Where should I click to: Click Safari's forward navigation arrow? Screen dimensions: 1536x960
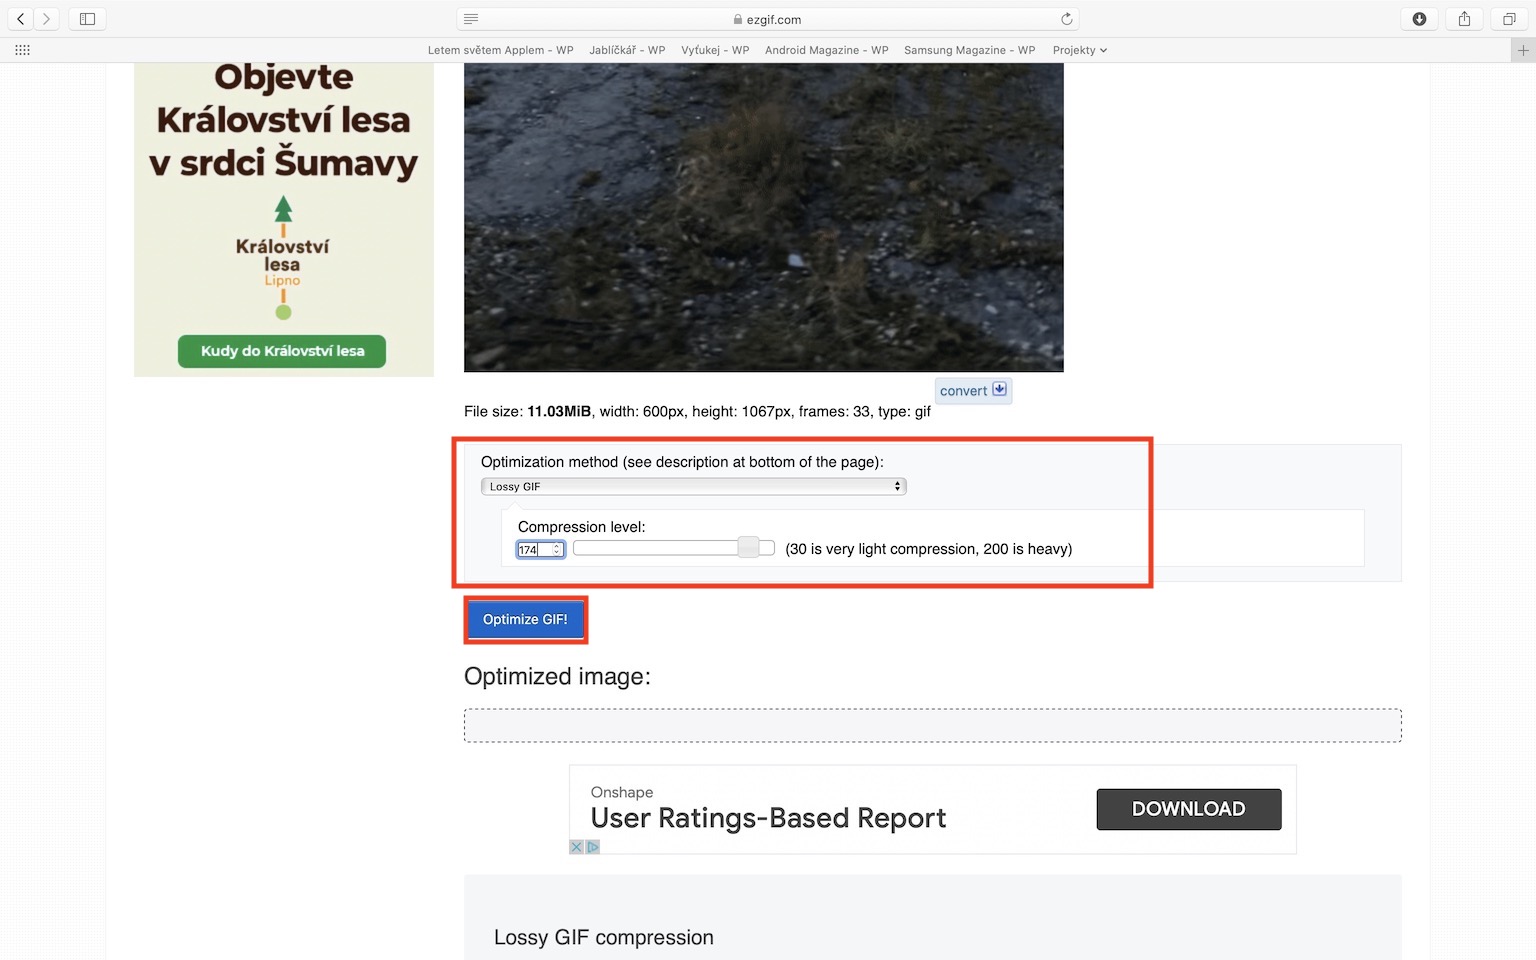46,19
